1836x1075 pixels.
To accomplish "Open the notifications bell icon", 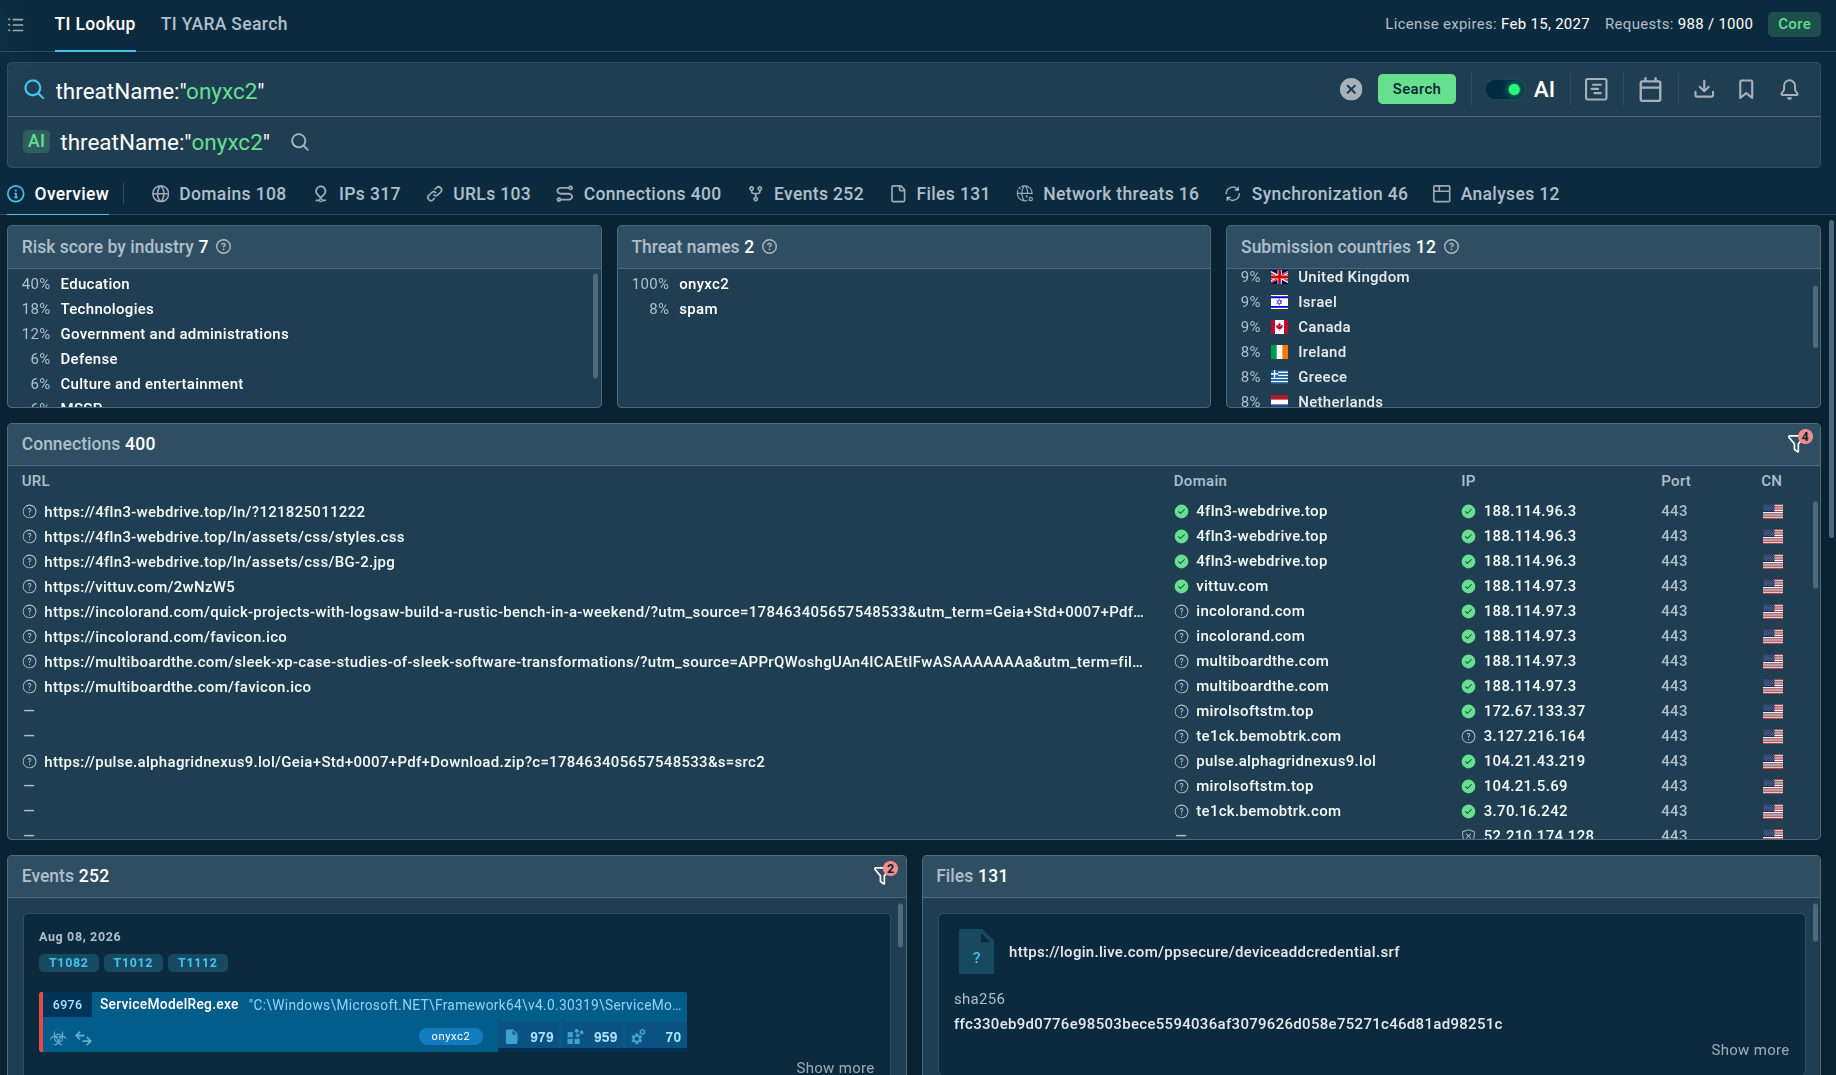I will (x=1789, y=89).
